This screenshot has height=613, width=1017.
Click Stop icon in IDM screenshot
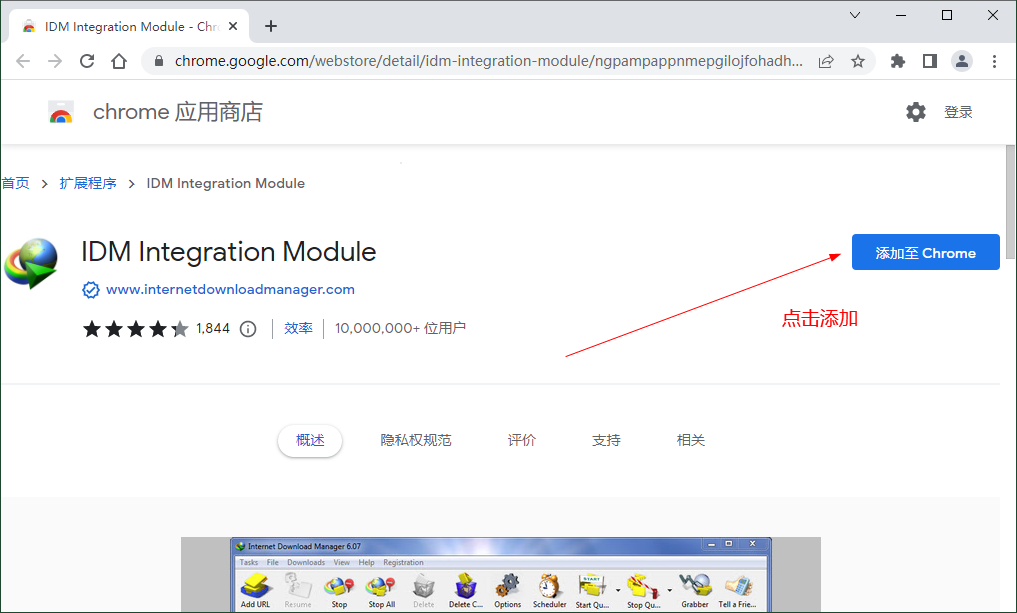pos(339,591)
